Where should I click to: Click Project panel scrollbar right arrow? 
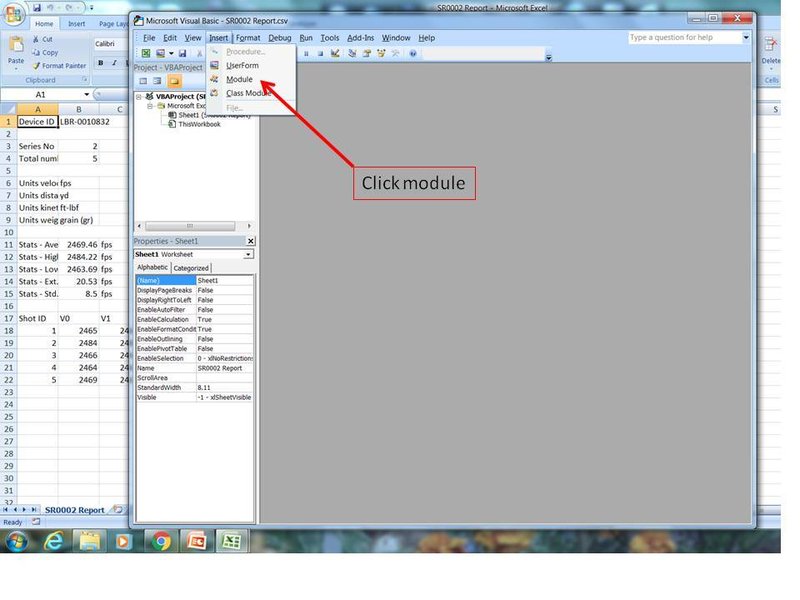click(x=249, y=226)
